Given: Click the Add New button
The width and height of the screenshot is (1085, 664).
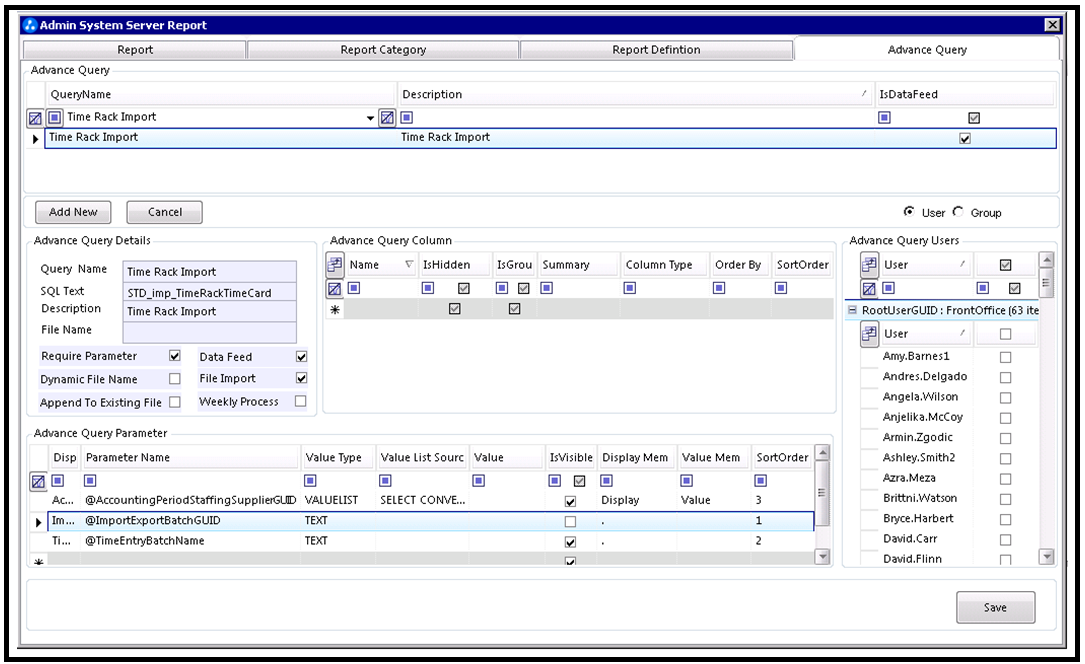Looking at the screenshot, I should 73,212.
